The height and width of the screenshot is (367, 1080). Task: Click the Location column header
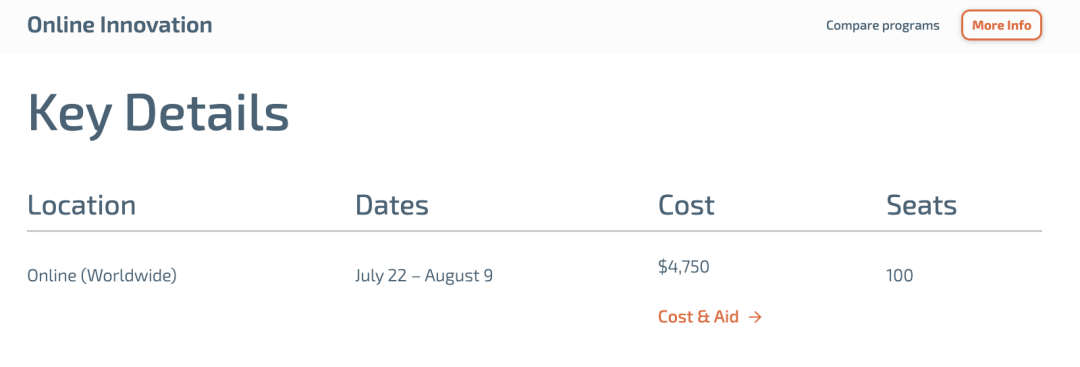pos(81,205)
